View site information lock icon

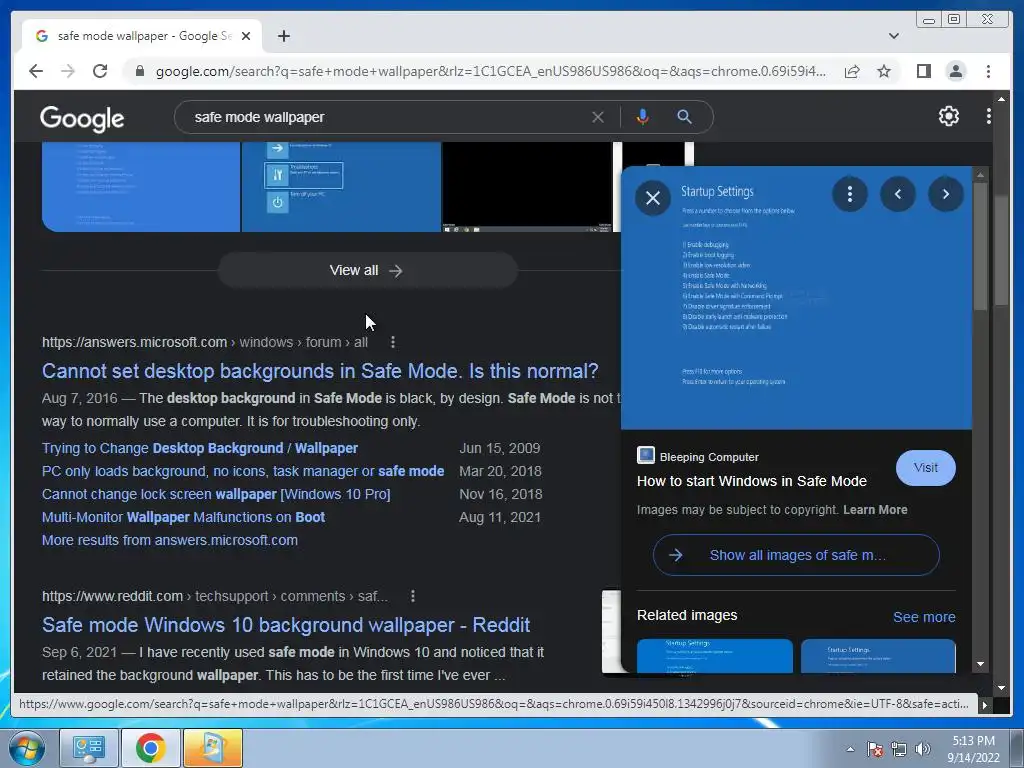(x=139, y=71)
